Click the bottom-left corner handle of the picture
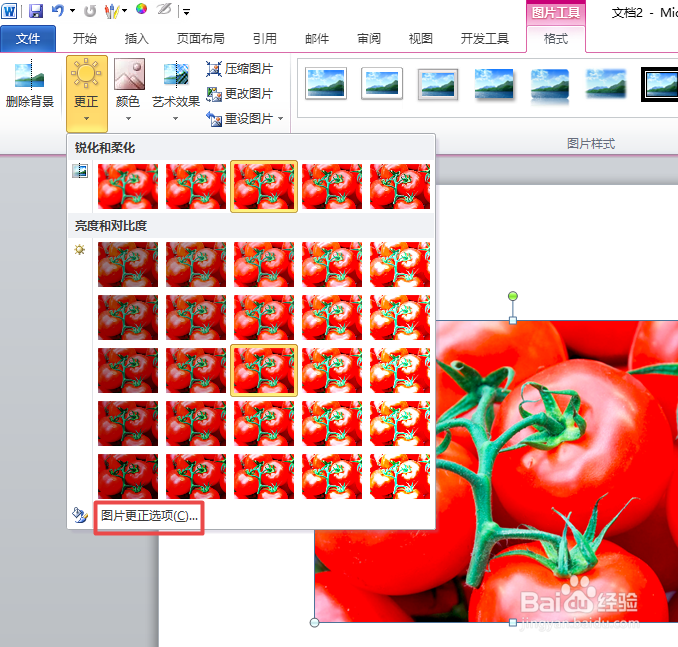Viewport: 678px width, 647px height. [314, 623]
